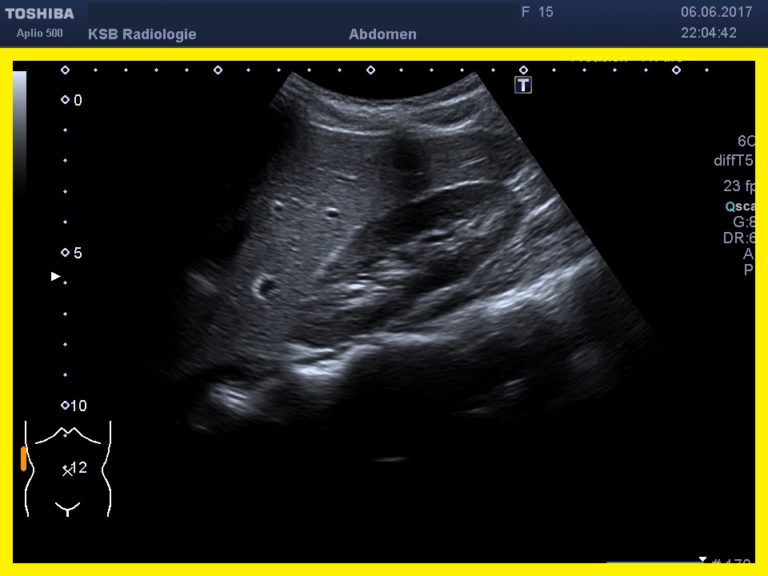Click the diffT5 parameter text

coord(734,160)
